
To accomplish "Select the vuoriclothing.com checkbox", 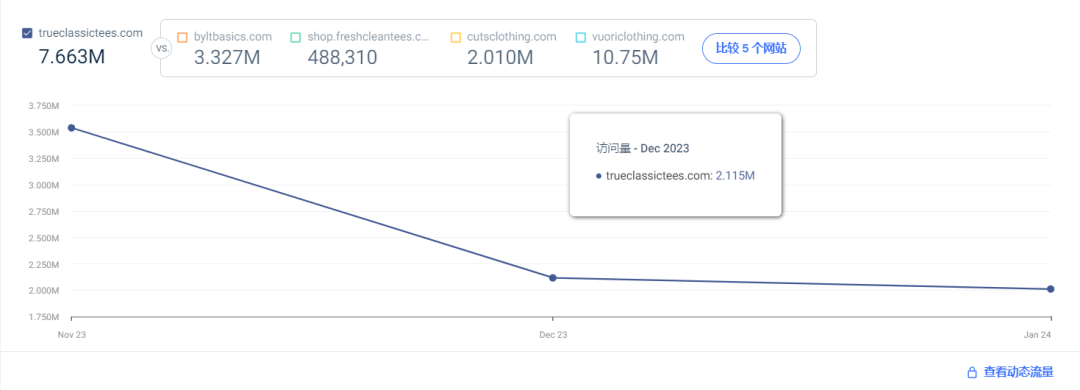I will pyautogui.click(x=581, y=37).
